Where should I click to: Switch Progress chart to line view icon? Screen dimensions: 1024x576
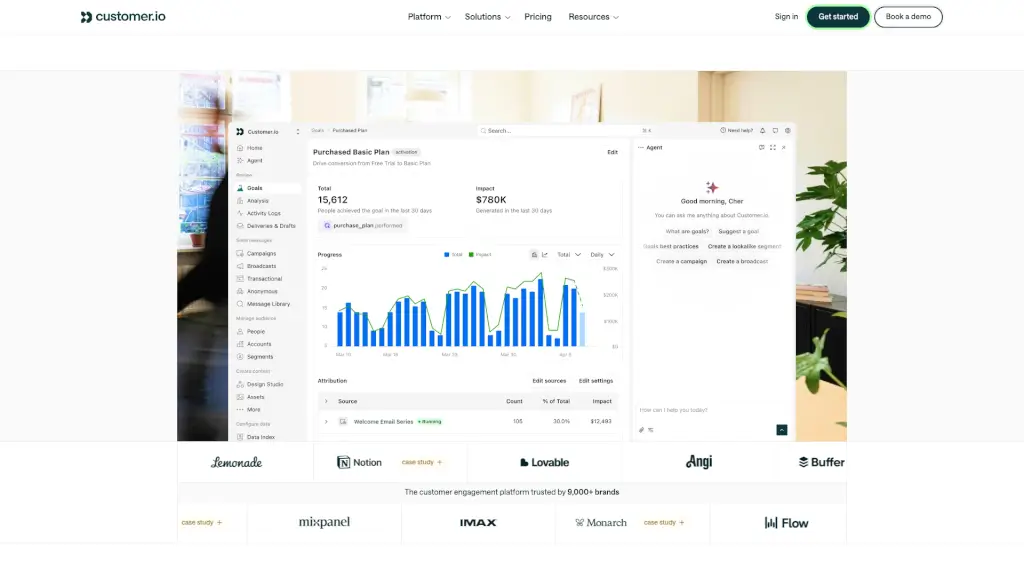click(545, 255)
